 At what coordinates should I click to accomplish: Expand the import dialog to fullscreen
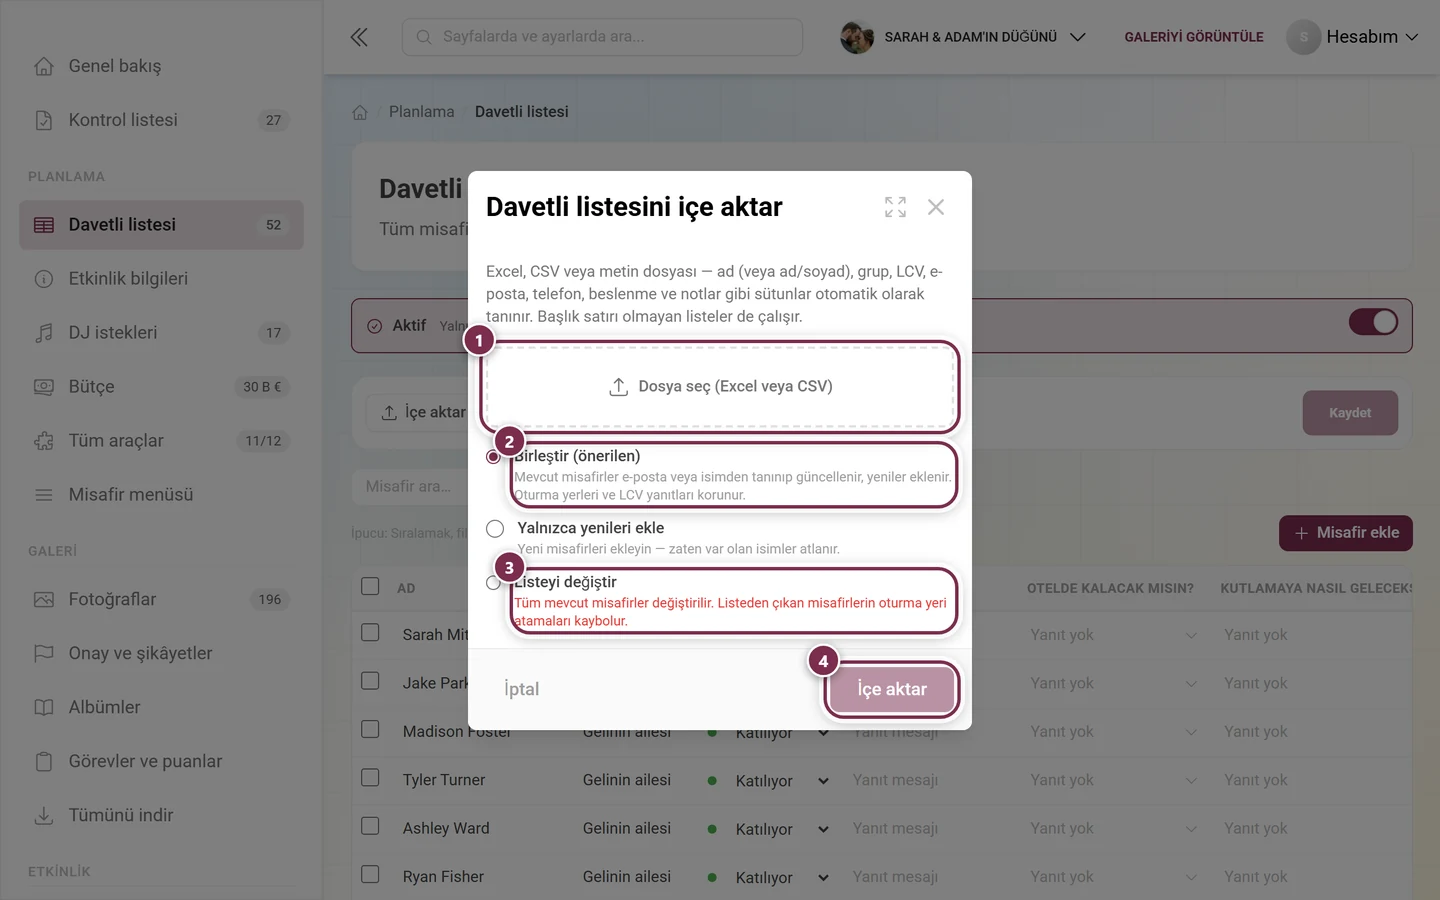click(x=895, y=207)
